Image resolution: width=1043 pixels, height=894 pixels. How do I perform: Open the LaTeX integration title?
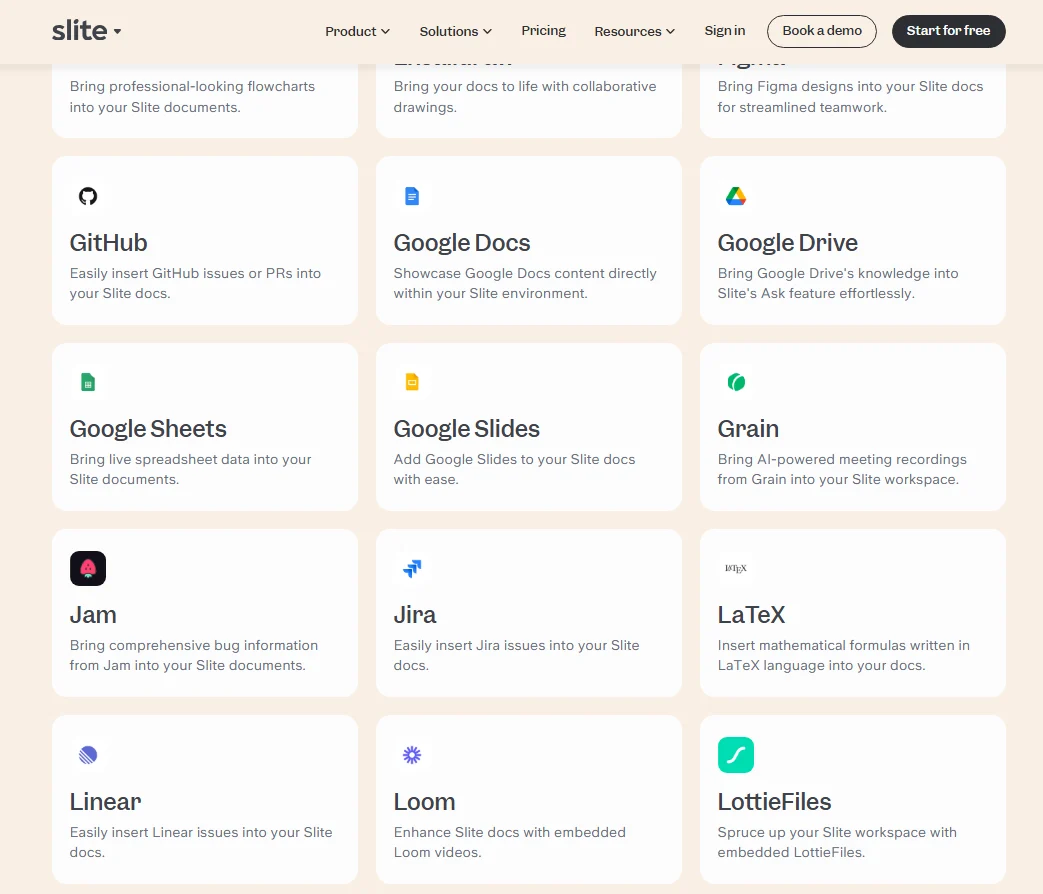[751, 615]
